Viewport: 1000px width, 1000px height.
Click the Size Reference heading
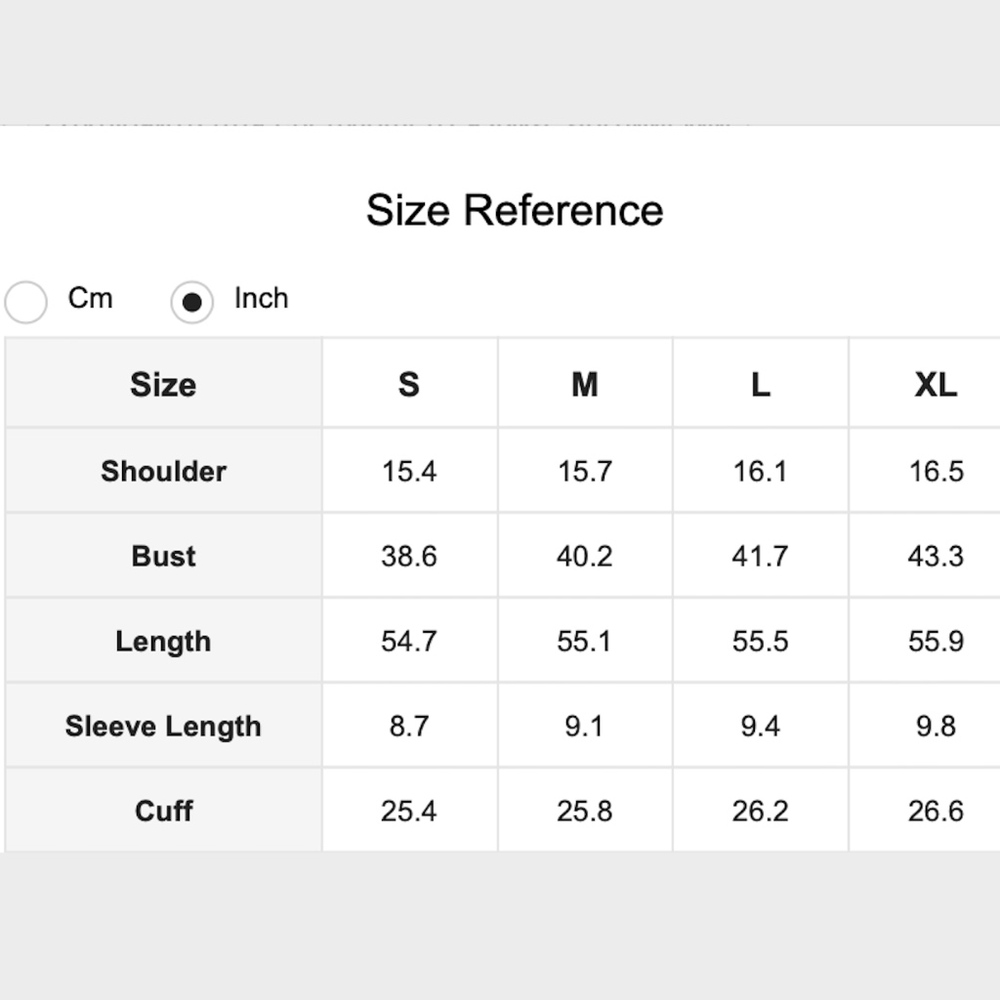[515, 210]
